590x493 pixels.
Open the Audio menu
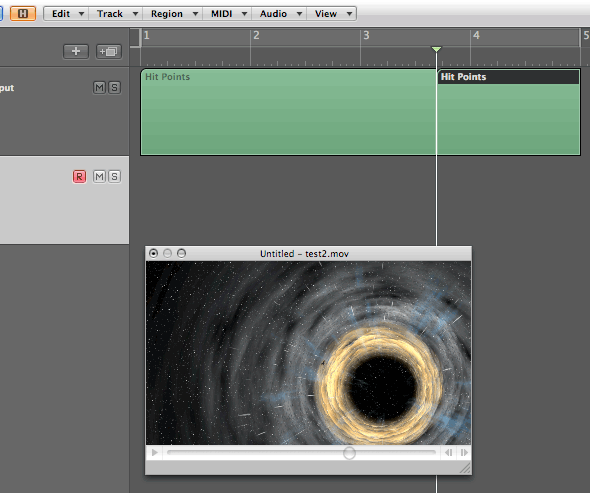click(279, 14)
